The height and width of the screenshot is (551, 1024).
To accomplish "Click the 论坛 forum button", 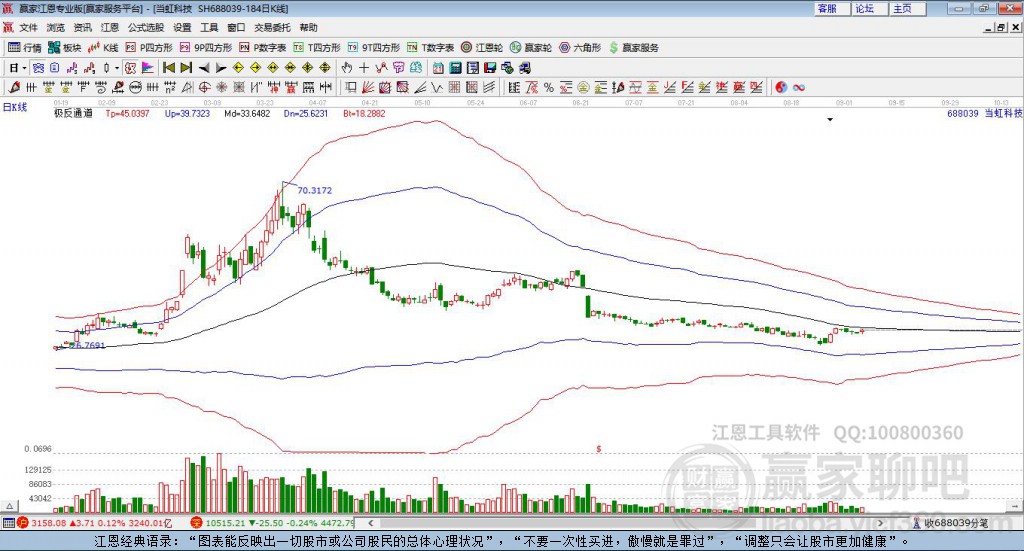I will [x=869, y=8].
